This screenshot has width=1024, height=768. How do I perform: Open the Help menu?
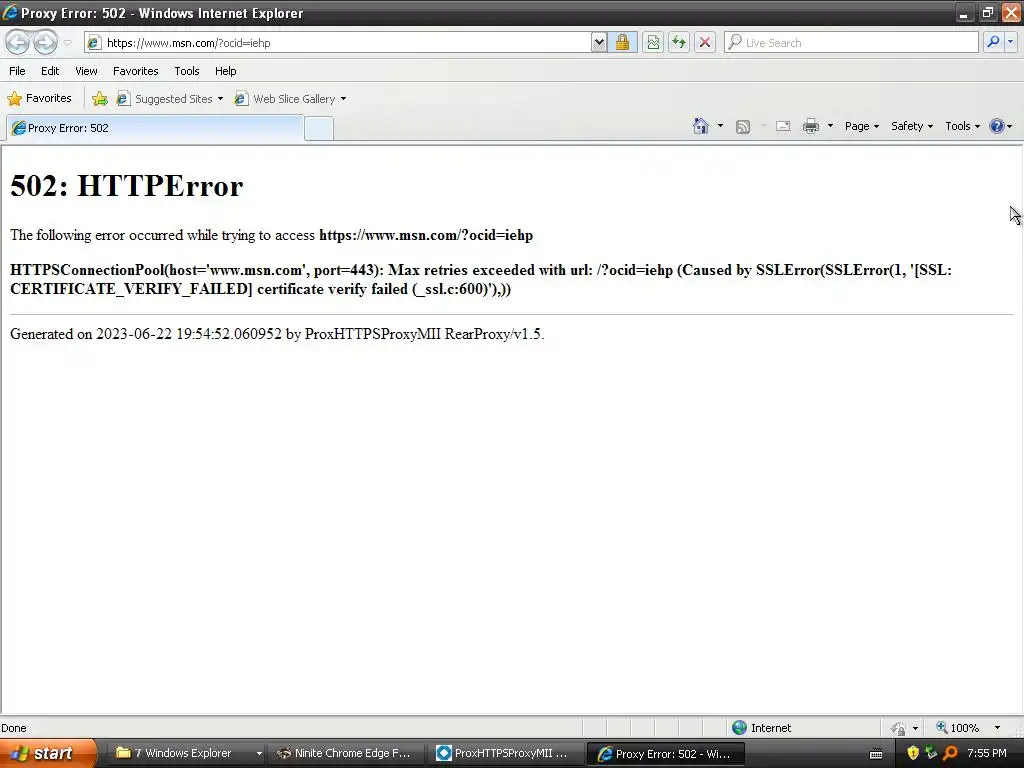click(x=226, y=71)
